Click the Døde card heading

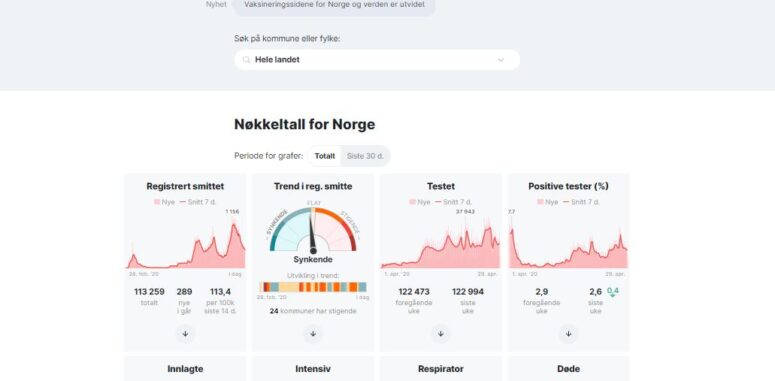(x=568, y=369)
